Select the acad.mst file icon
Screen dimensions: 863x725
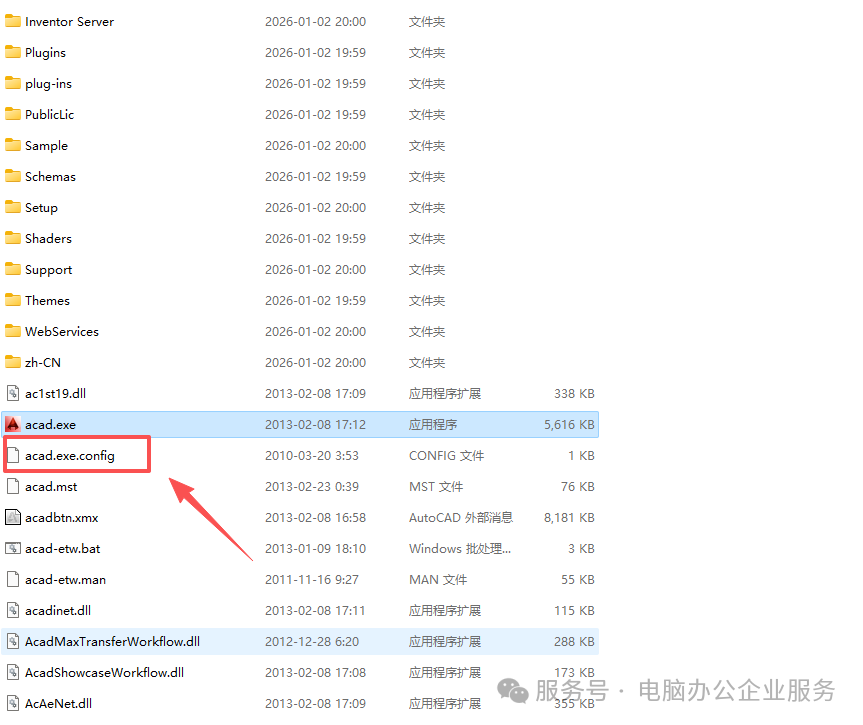[x=13, y=486]
